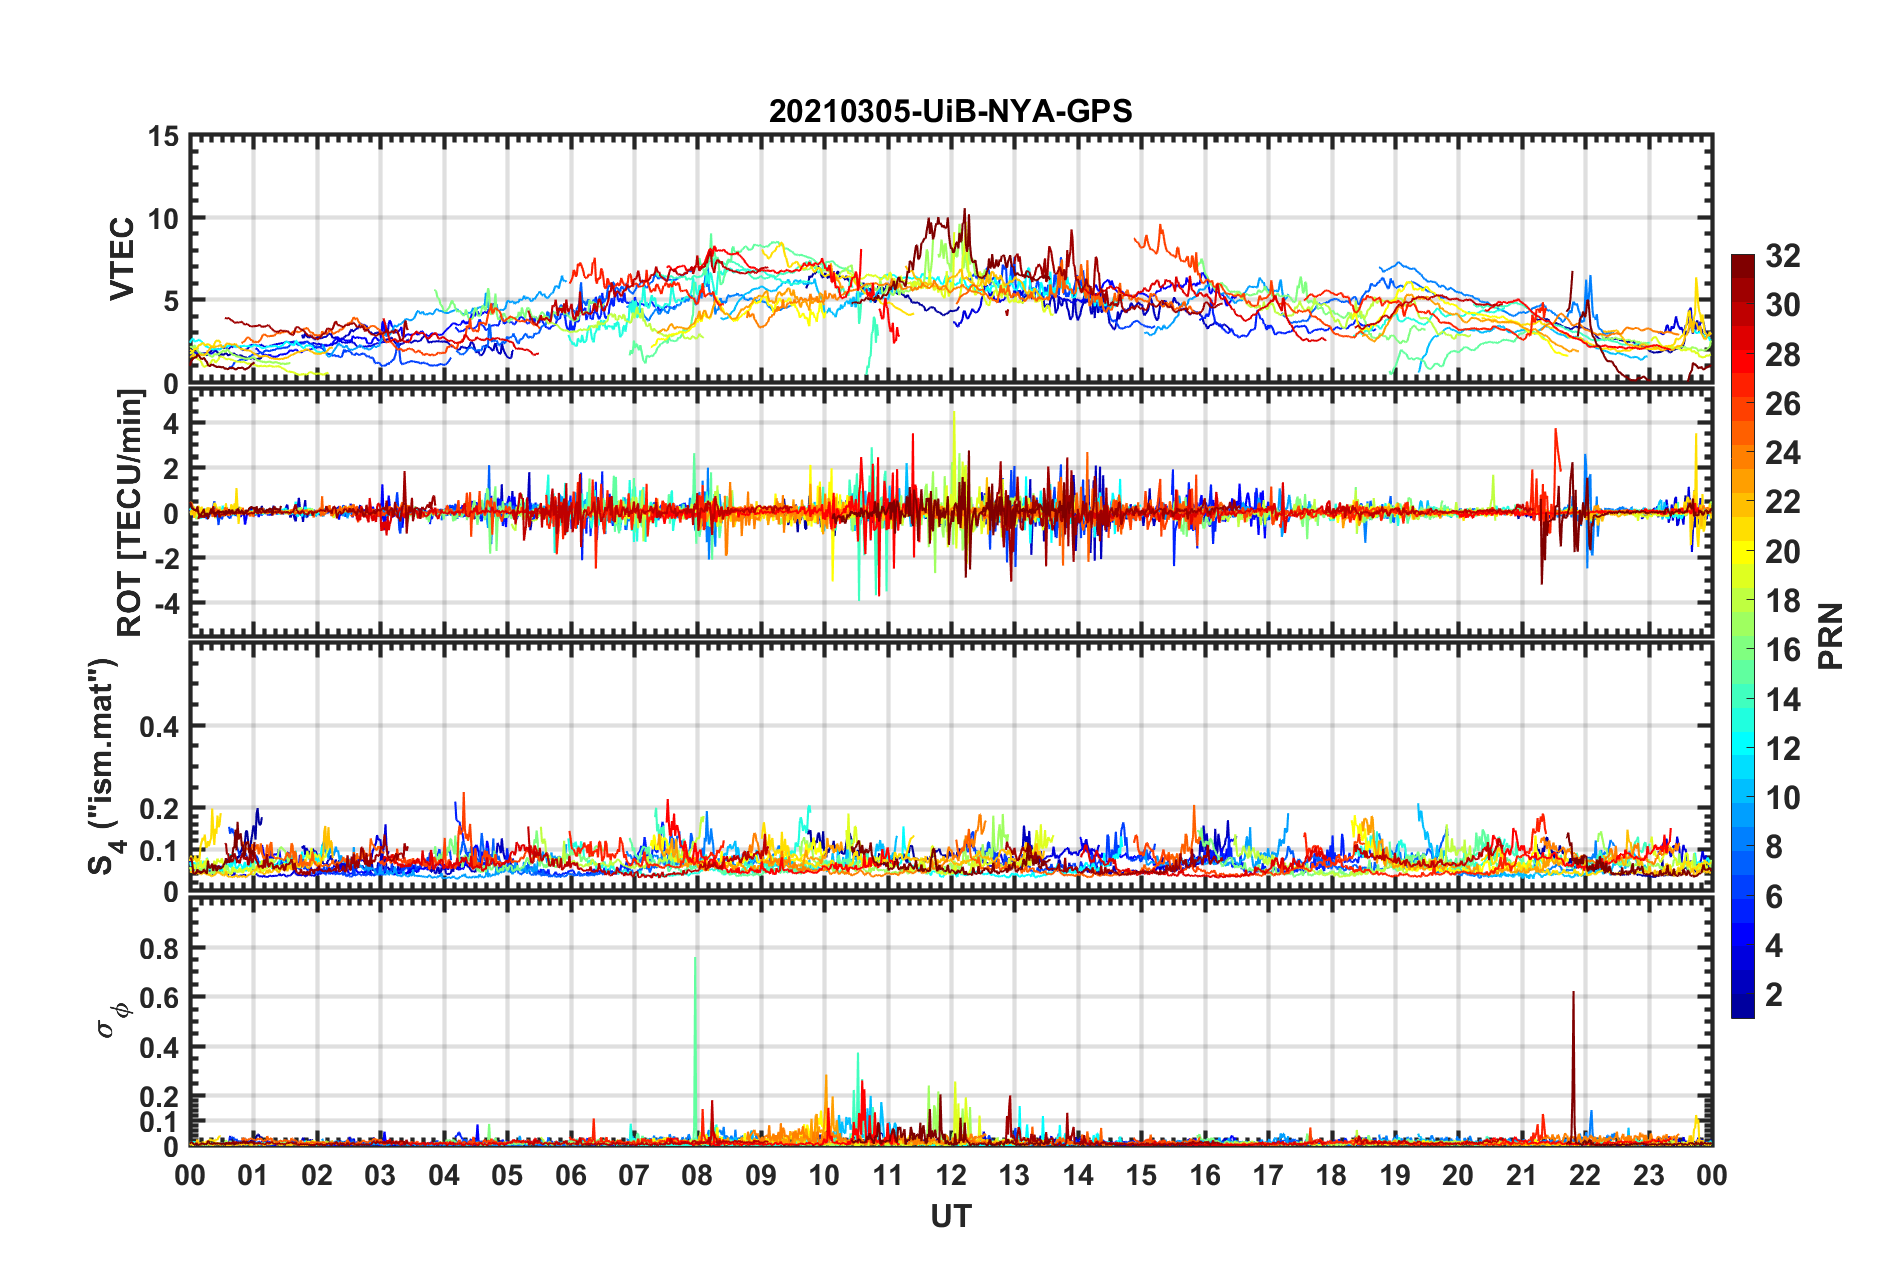
Task: Click the VTEC y-axis label
Action: tap(122, 259)
